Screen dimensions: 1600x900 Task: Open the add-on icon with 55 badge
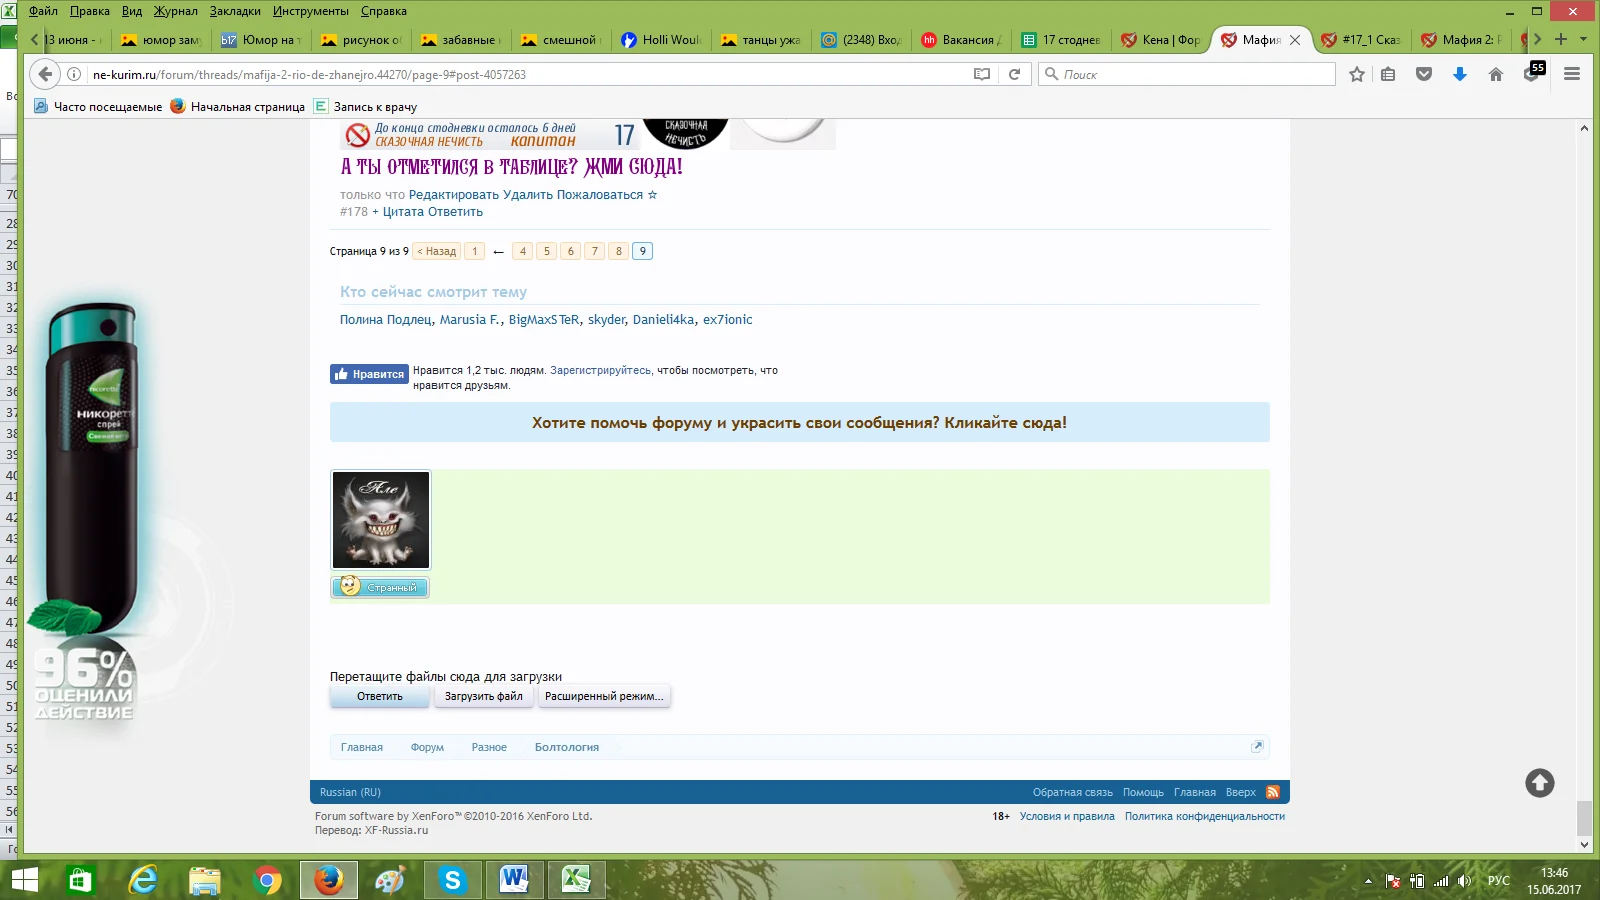coord(1533,72)
